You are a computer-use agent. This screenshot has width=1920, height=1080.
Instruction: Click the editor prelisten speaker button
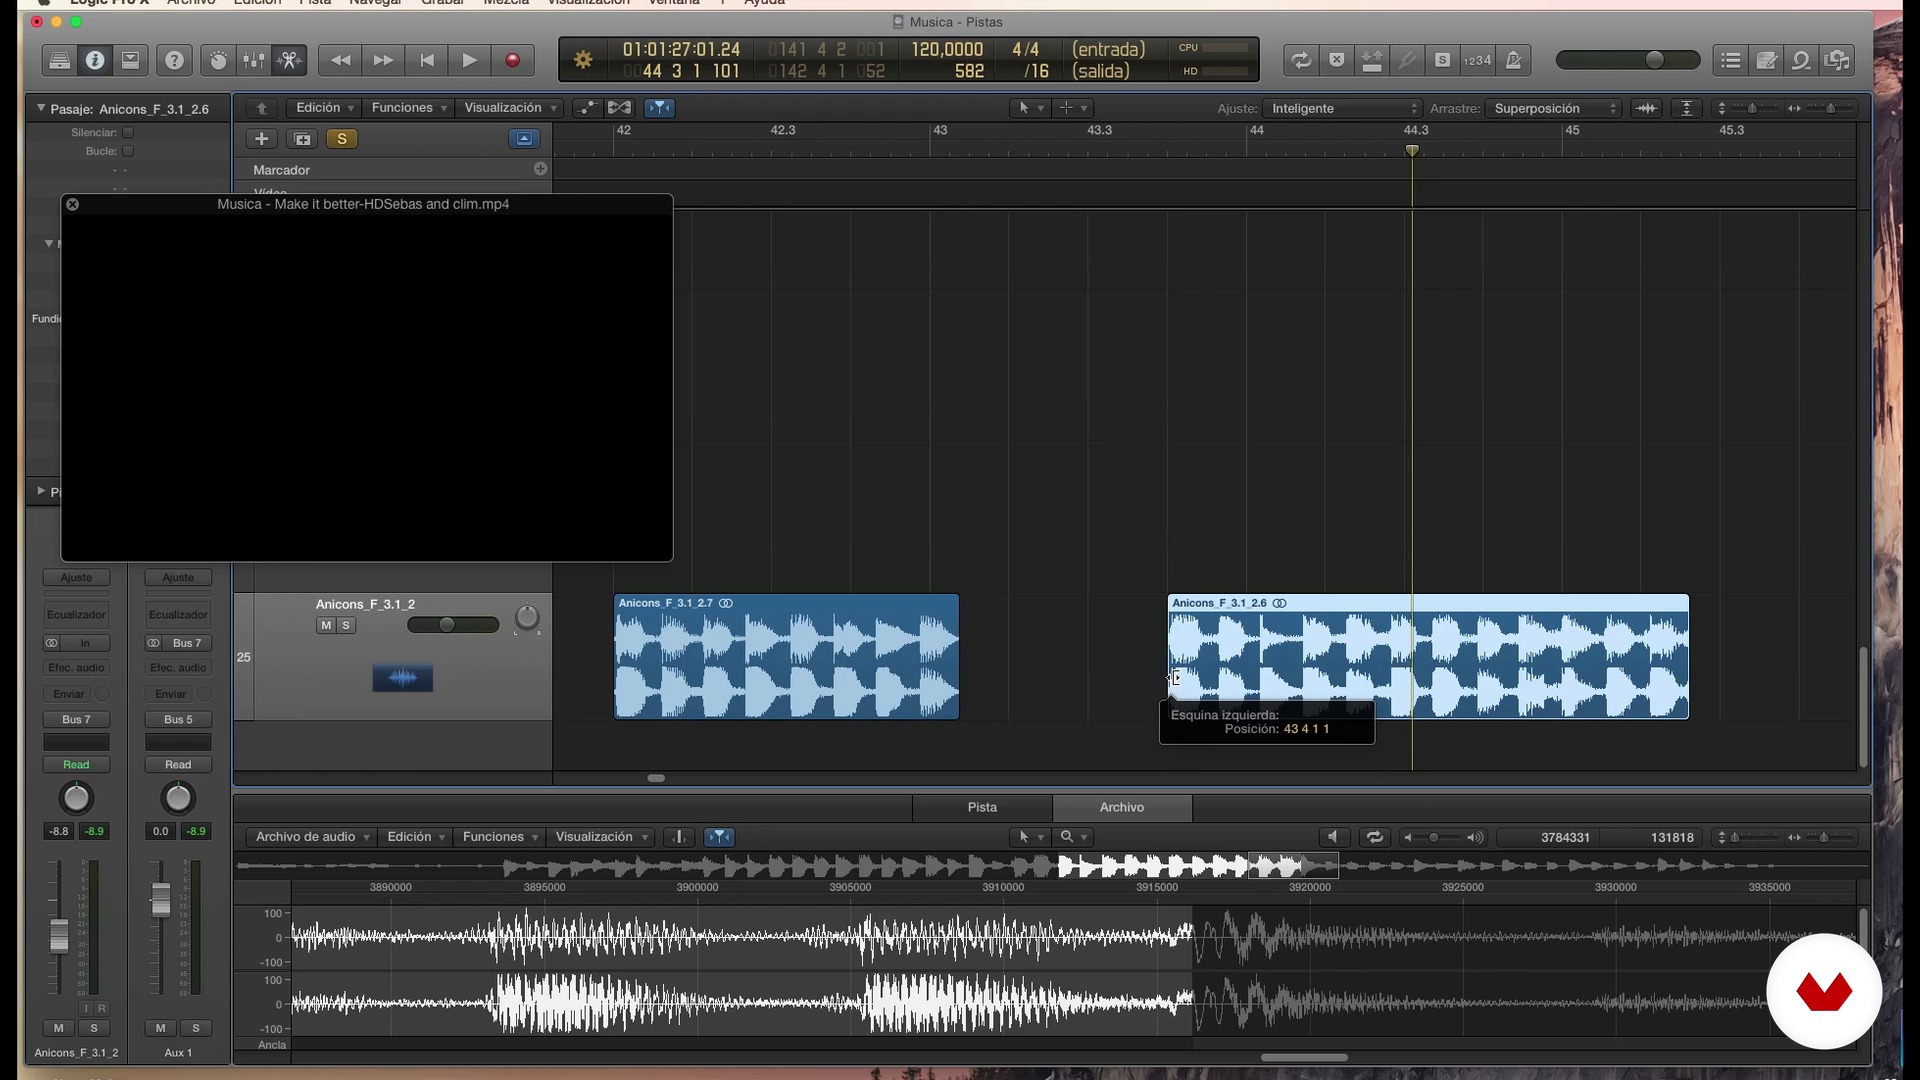pyautogui.click(x=1333, y=837)
